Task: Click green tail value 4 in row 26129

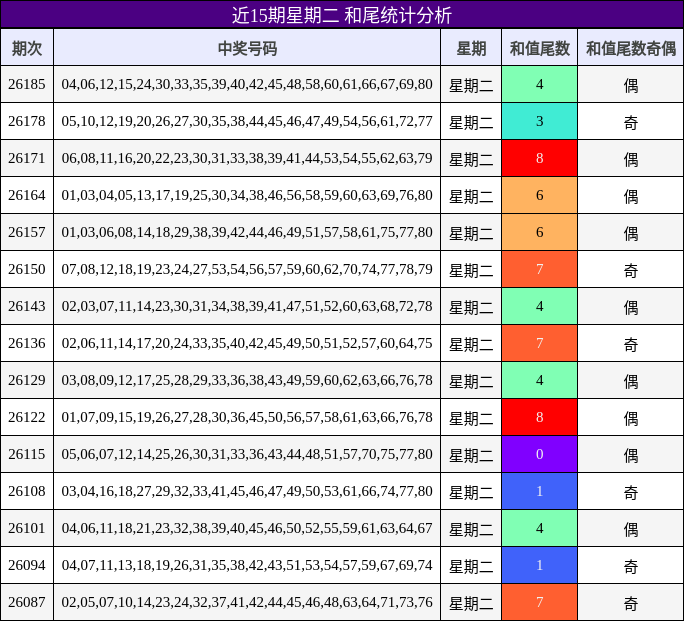Action: [x=540, y=380]
